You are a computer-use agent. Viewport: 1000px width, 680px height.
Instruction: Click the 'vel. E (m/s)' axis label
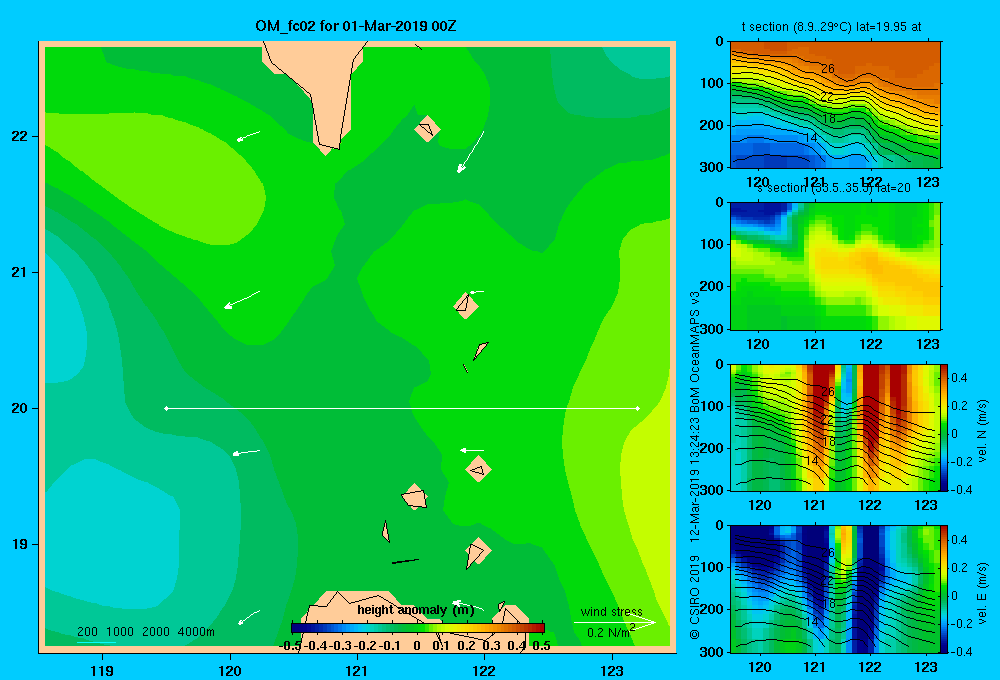click(982, 593)
